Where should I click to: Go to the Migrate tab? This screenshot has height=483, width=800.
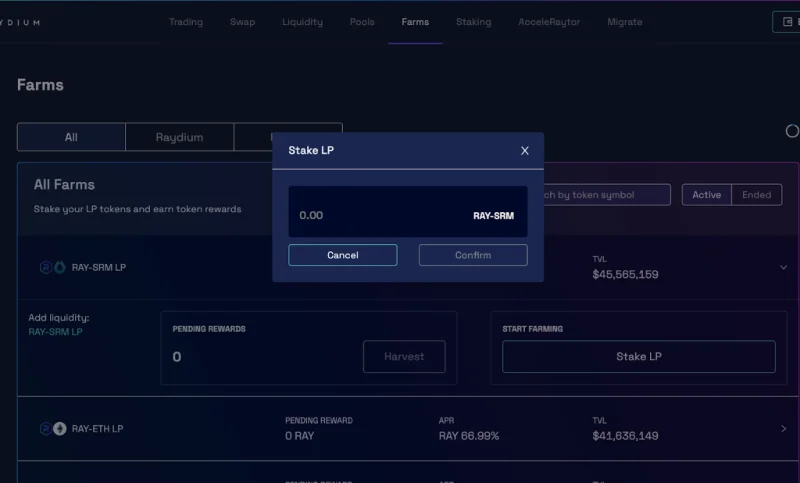coord(624,22)
